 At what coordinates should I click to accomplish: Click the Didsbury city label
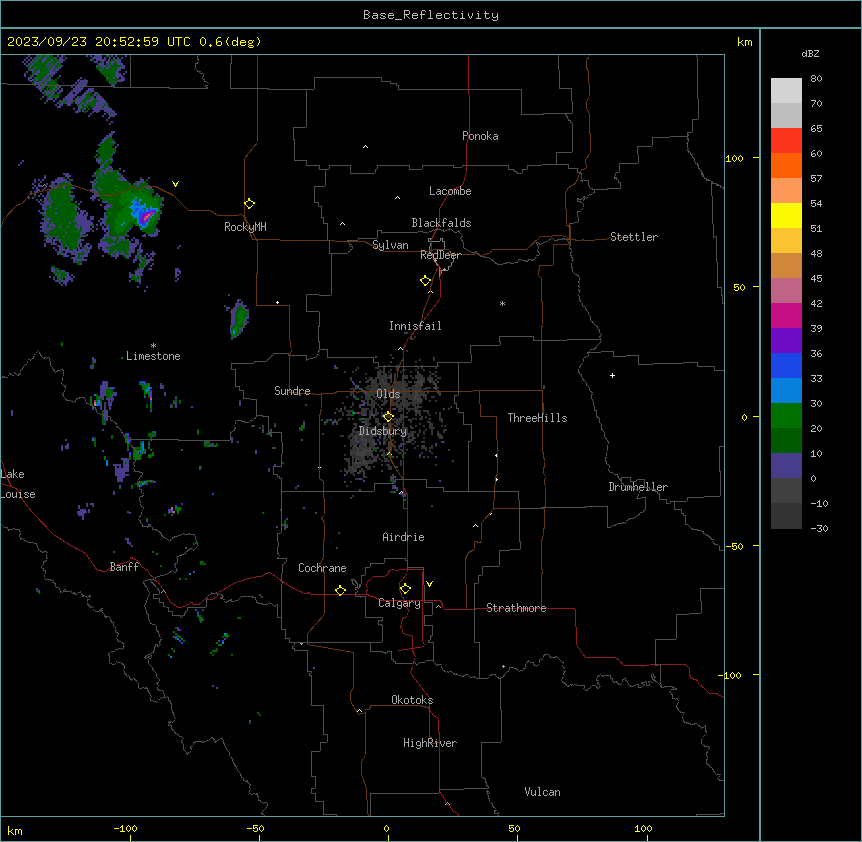pos(383,431)
